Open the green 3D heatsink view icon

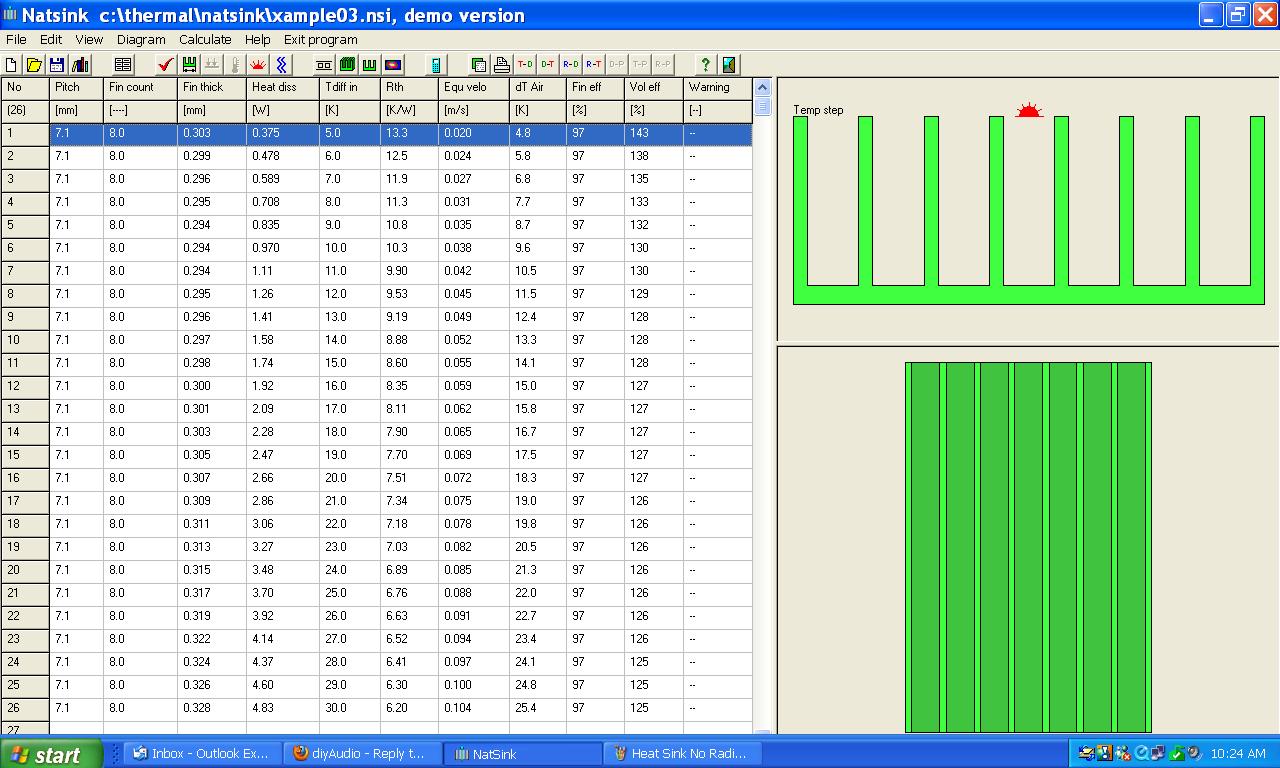coord(347,65)
